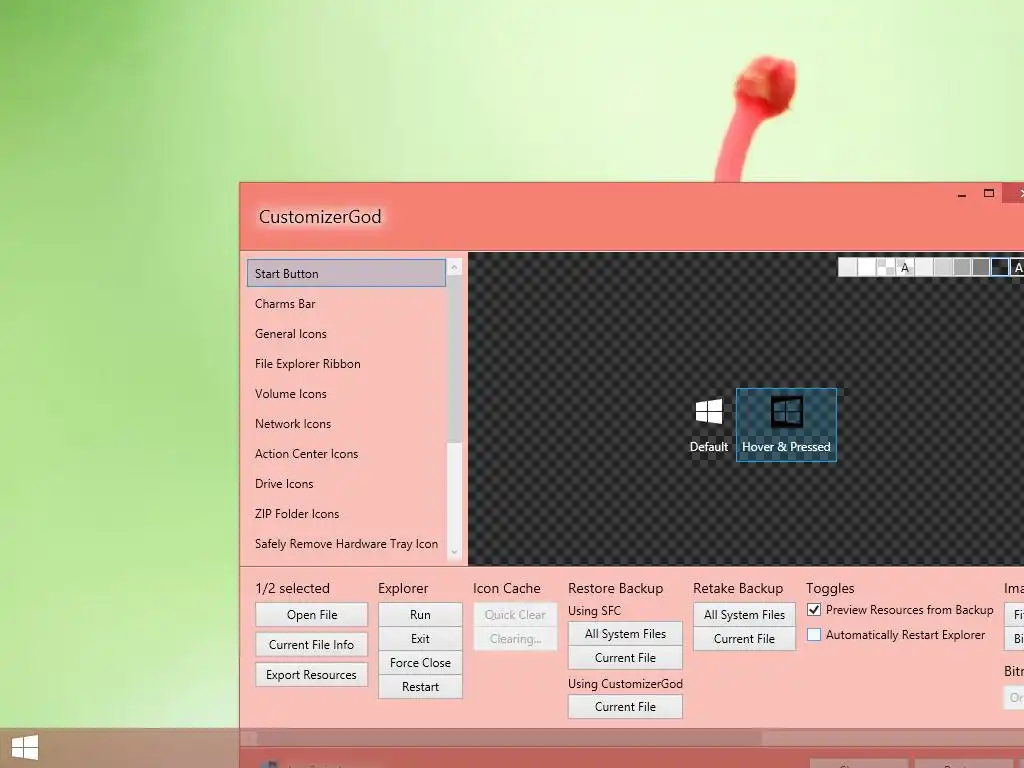
Task: Select Network Icons category
Action: click(346, 424)
